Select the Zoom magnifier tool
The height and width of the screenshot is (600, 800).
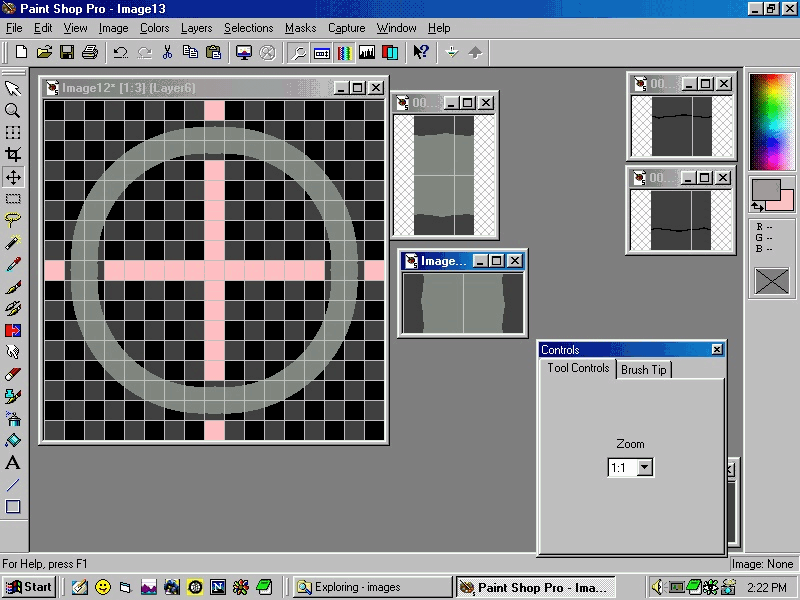click(x=13, y=110)
